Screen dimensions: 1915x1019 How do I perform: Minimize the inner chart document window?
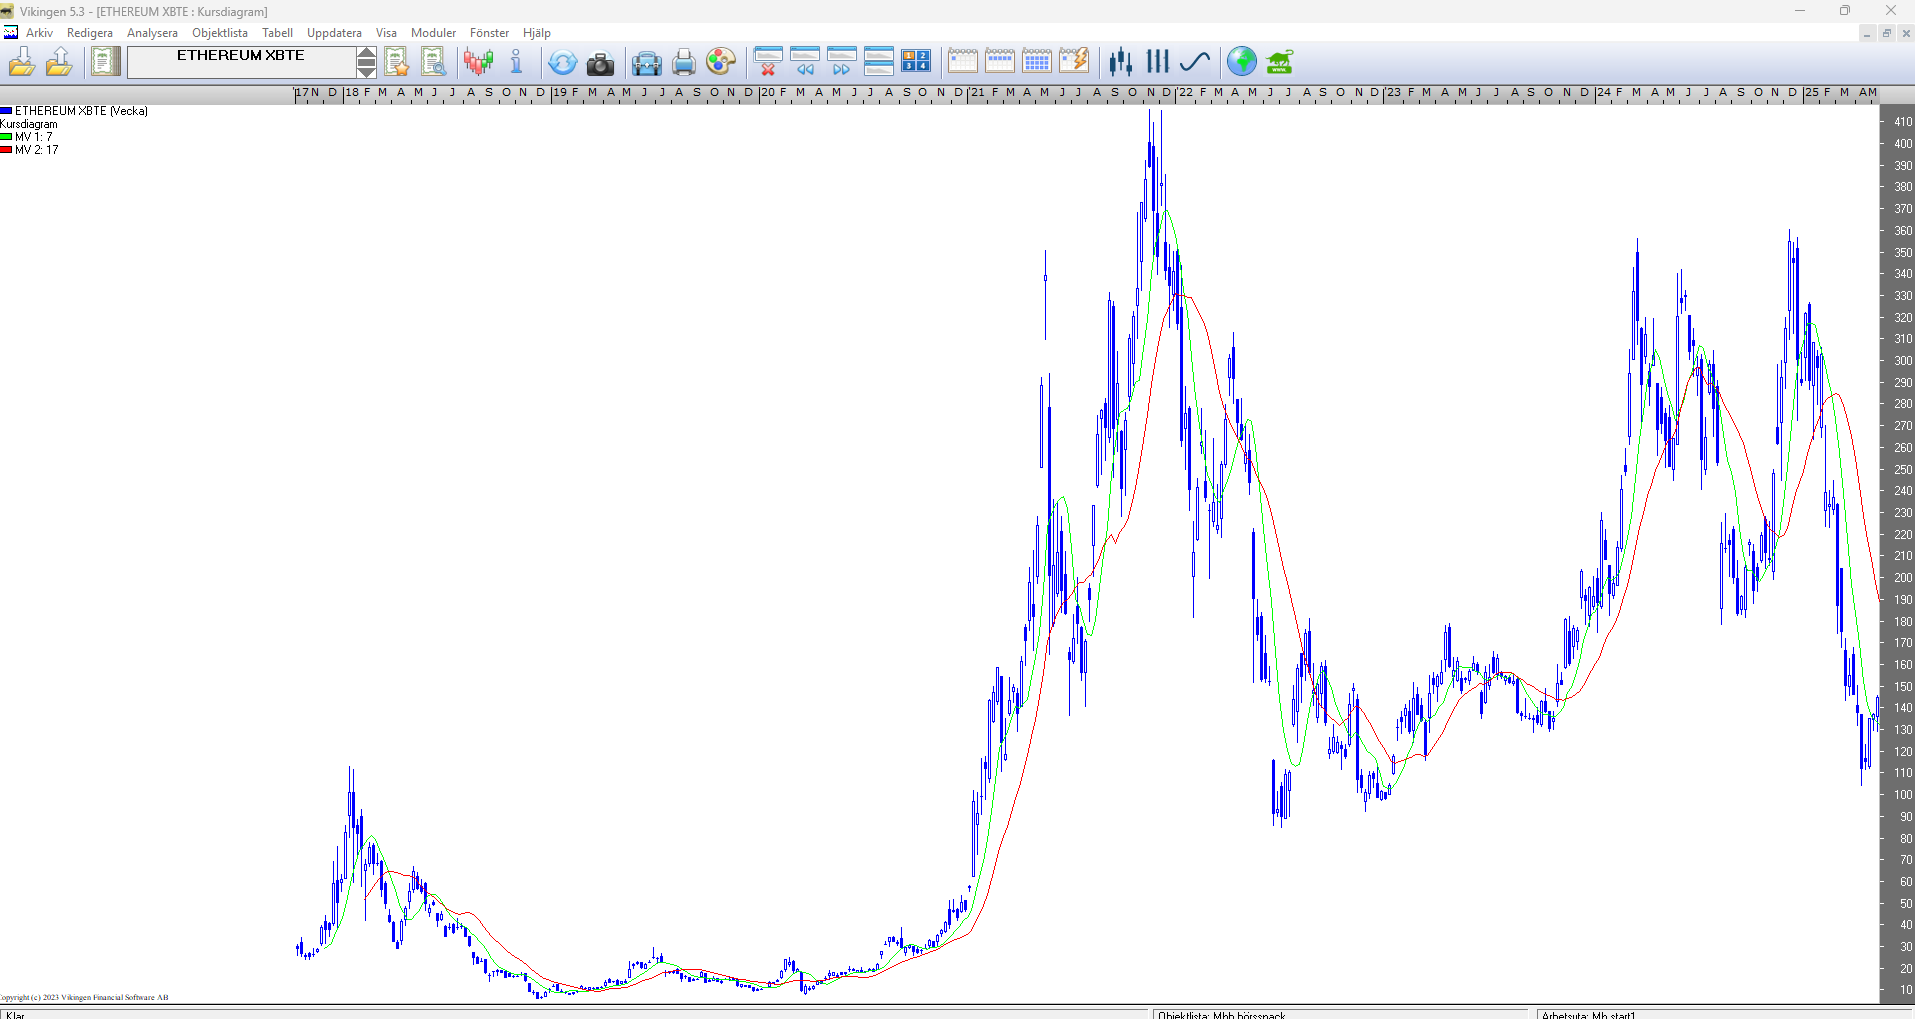(x=1866, y=33)
